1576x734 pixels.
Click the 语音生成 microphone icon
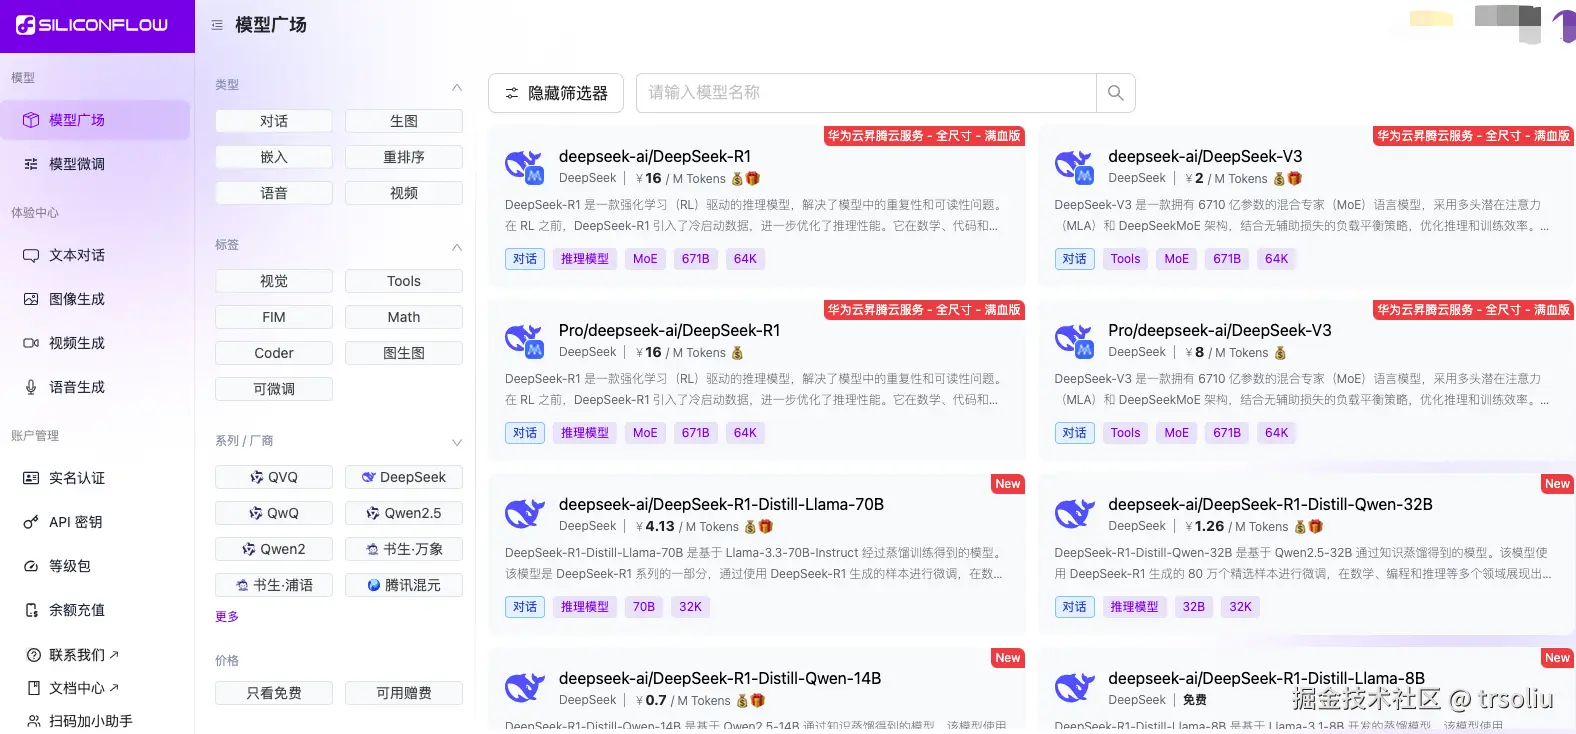(31, 387)
